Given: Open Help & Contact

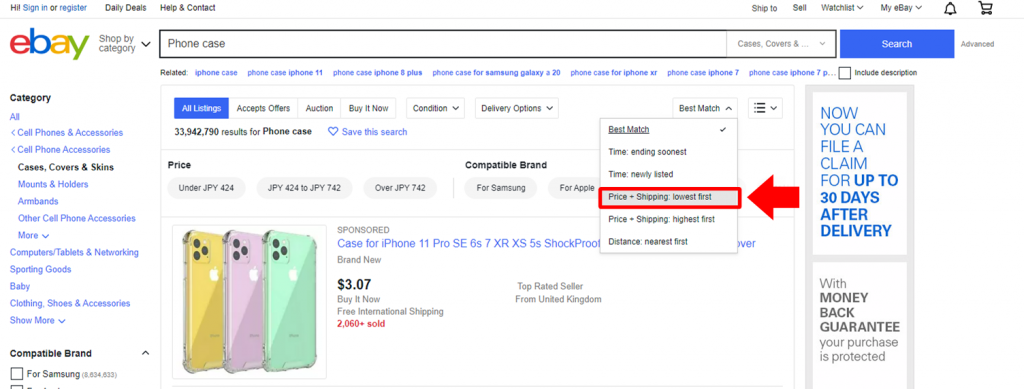Looking at the screenshot, I should pos(187,8).
